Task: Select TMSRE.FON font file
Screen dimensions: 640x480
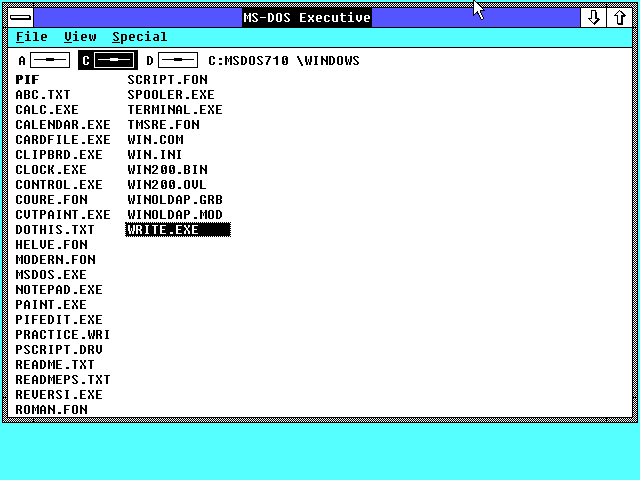Action: (x=163, y=124)
